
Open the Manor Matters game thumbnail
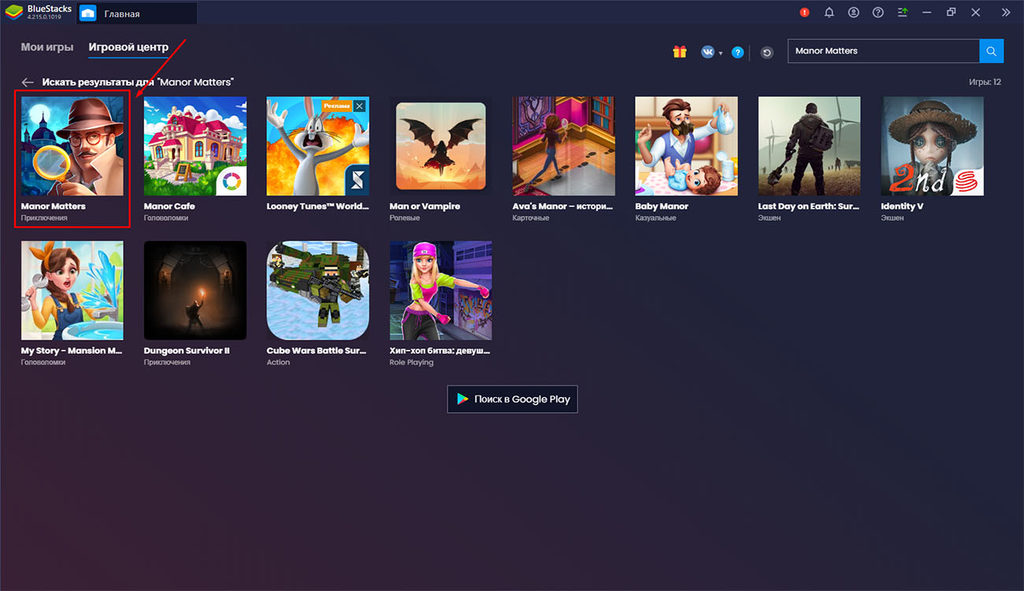(72, 146)
